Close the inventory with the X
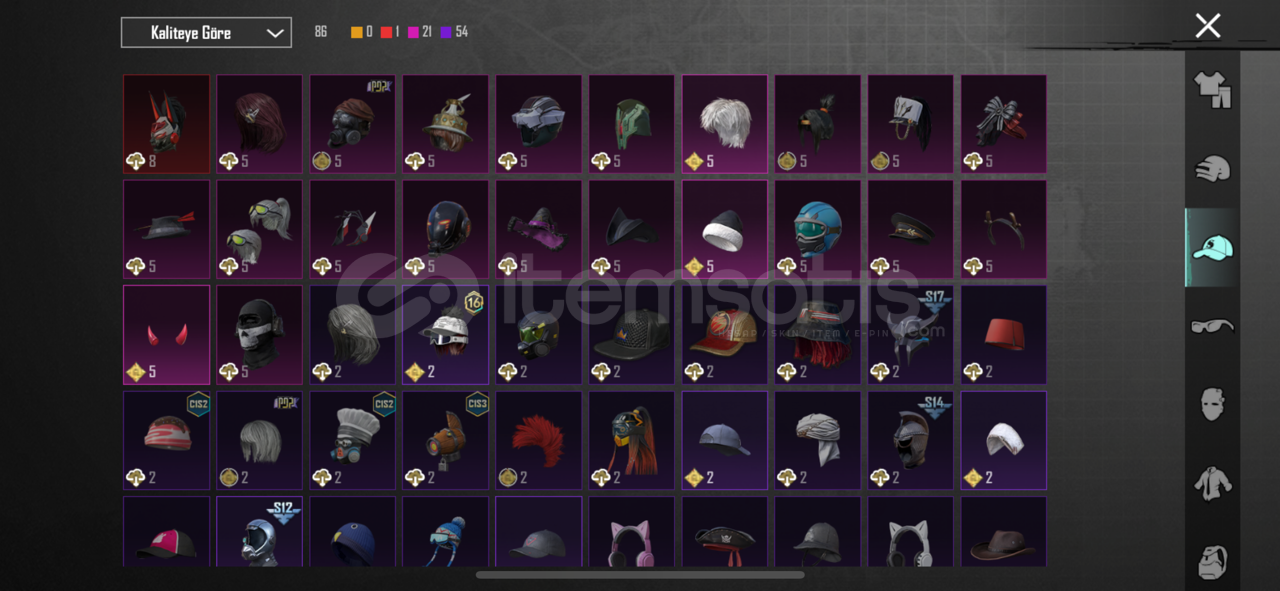Viewport: 1280px width, 591px height. (1208, 26)
